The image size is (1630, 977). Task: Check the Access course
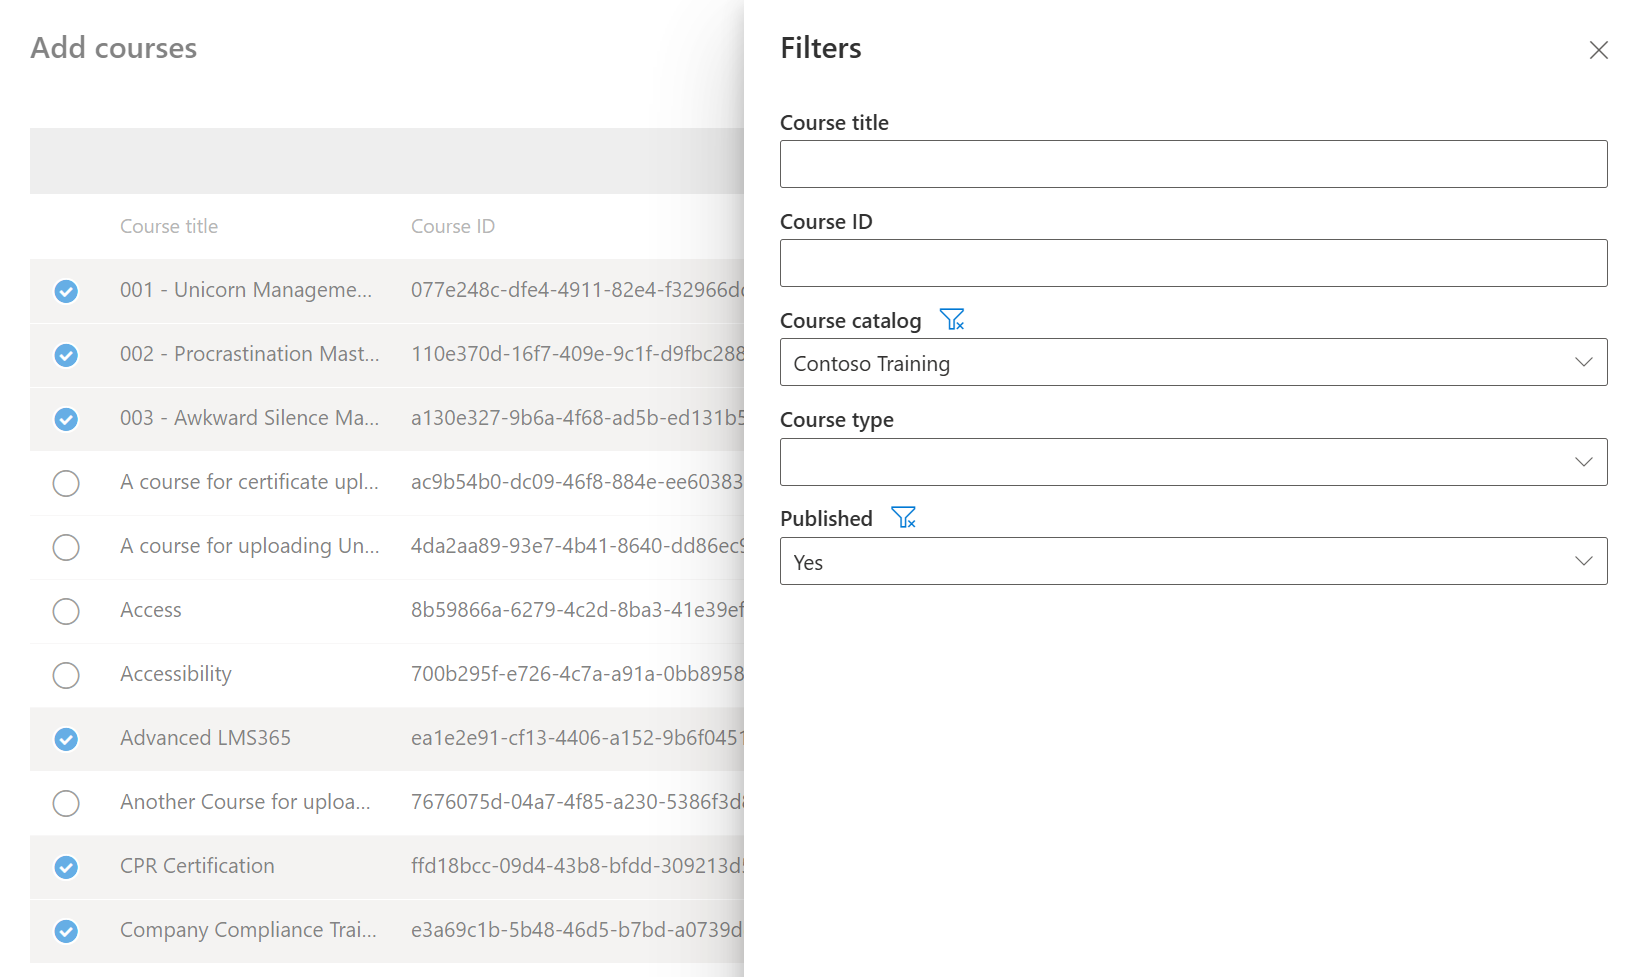tap(66, 611)
